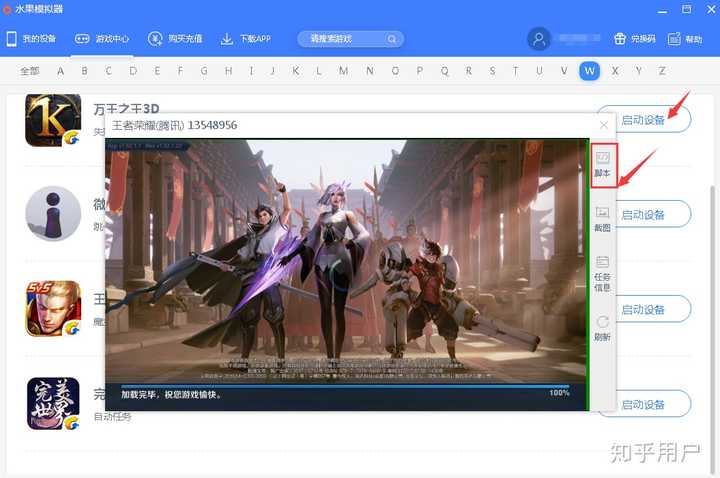Select 全部 letter filter
720x478 pixels.
pyautogui.click(x=30, y=71)
